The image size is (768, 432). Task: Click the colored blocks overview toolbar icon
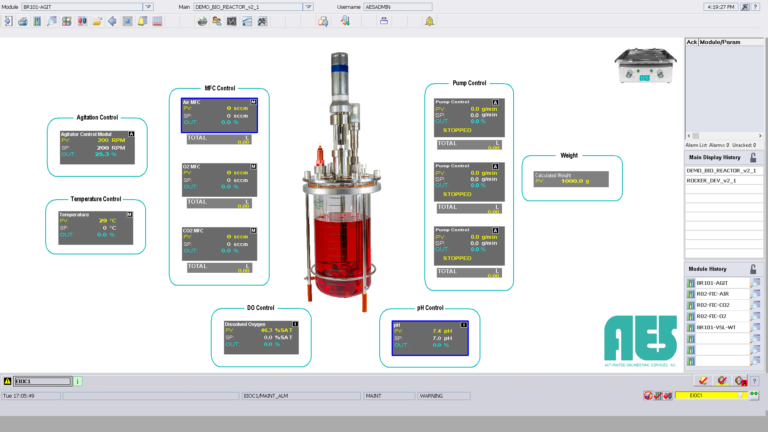[x=67, y=21]
